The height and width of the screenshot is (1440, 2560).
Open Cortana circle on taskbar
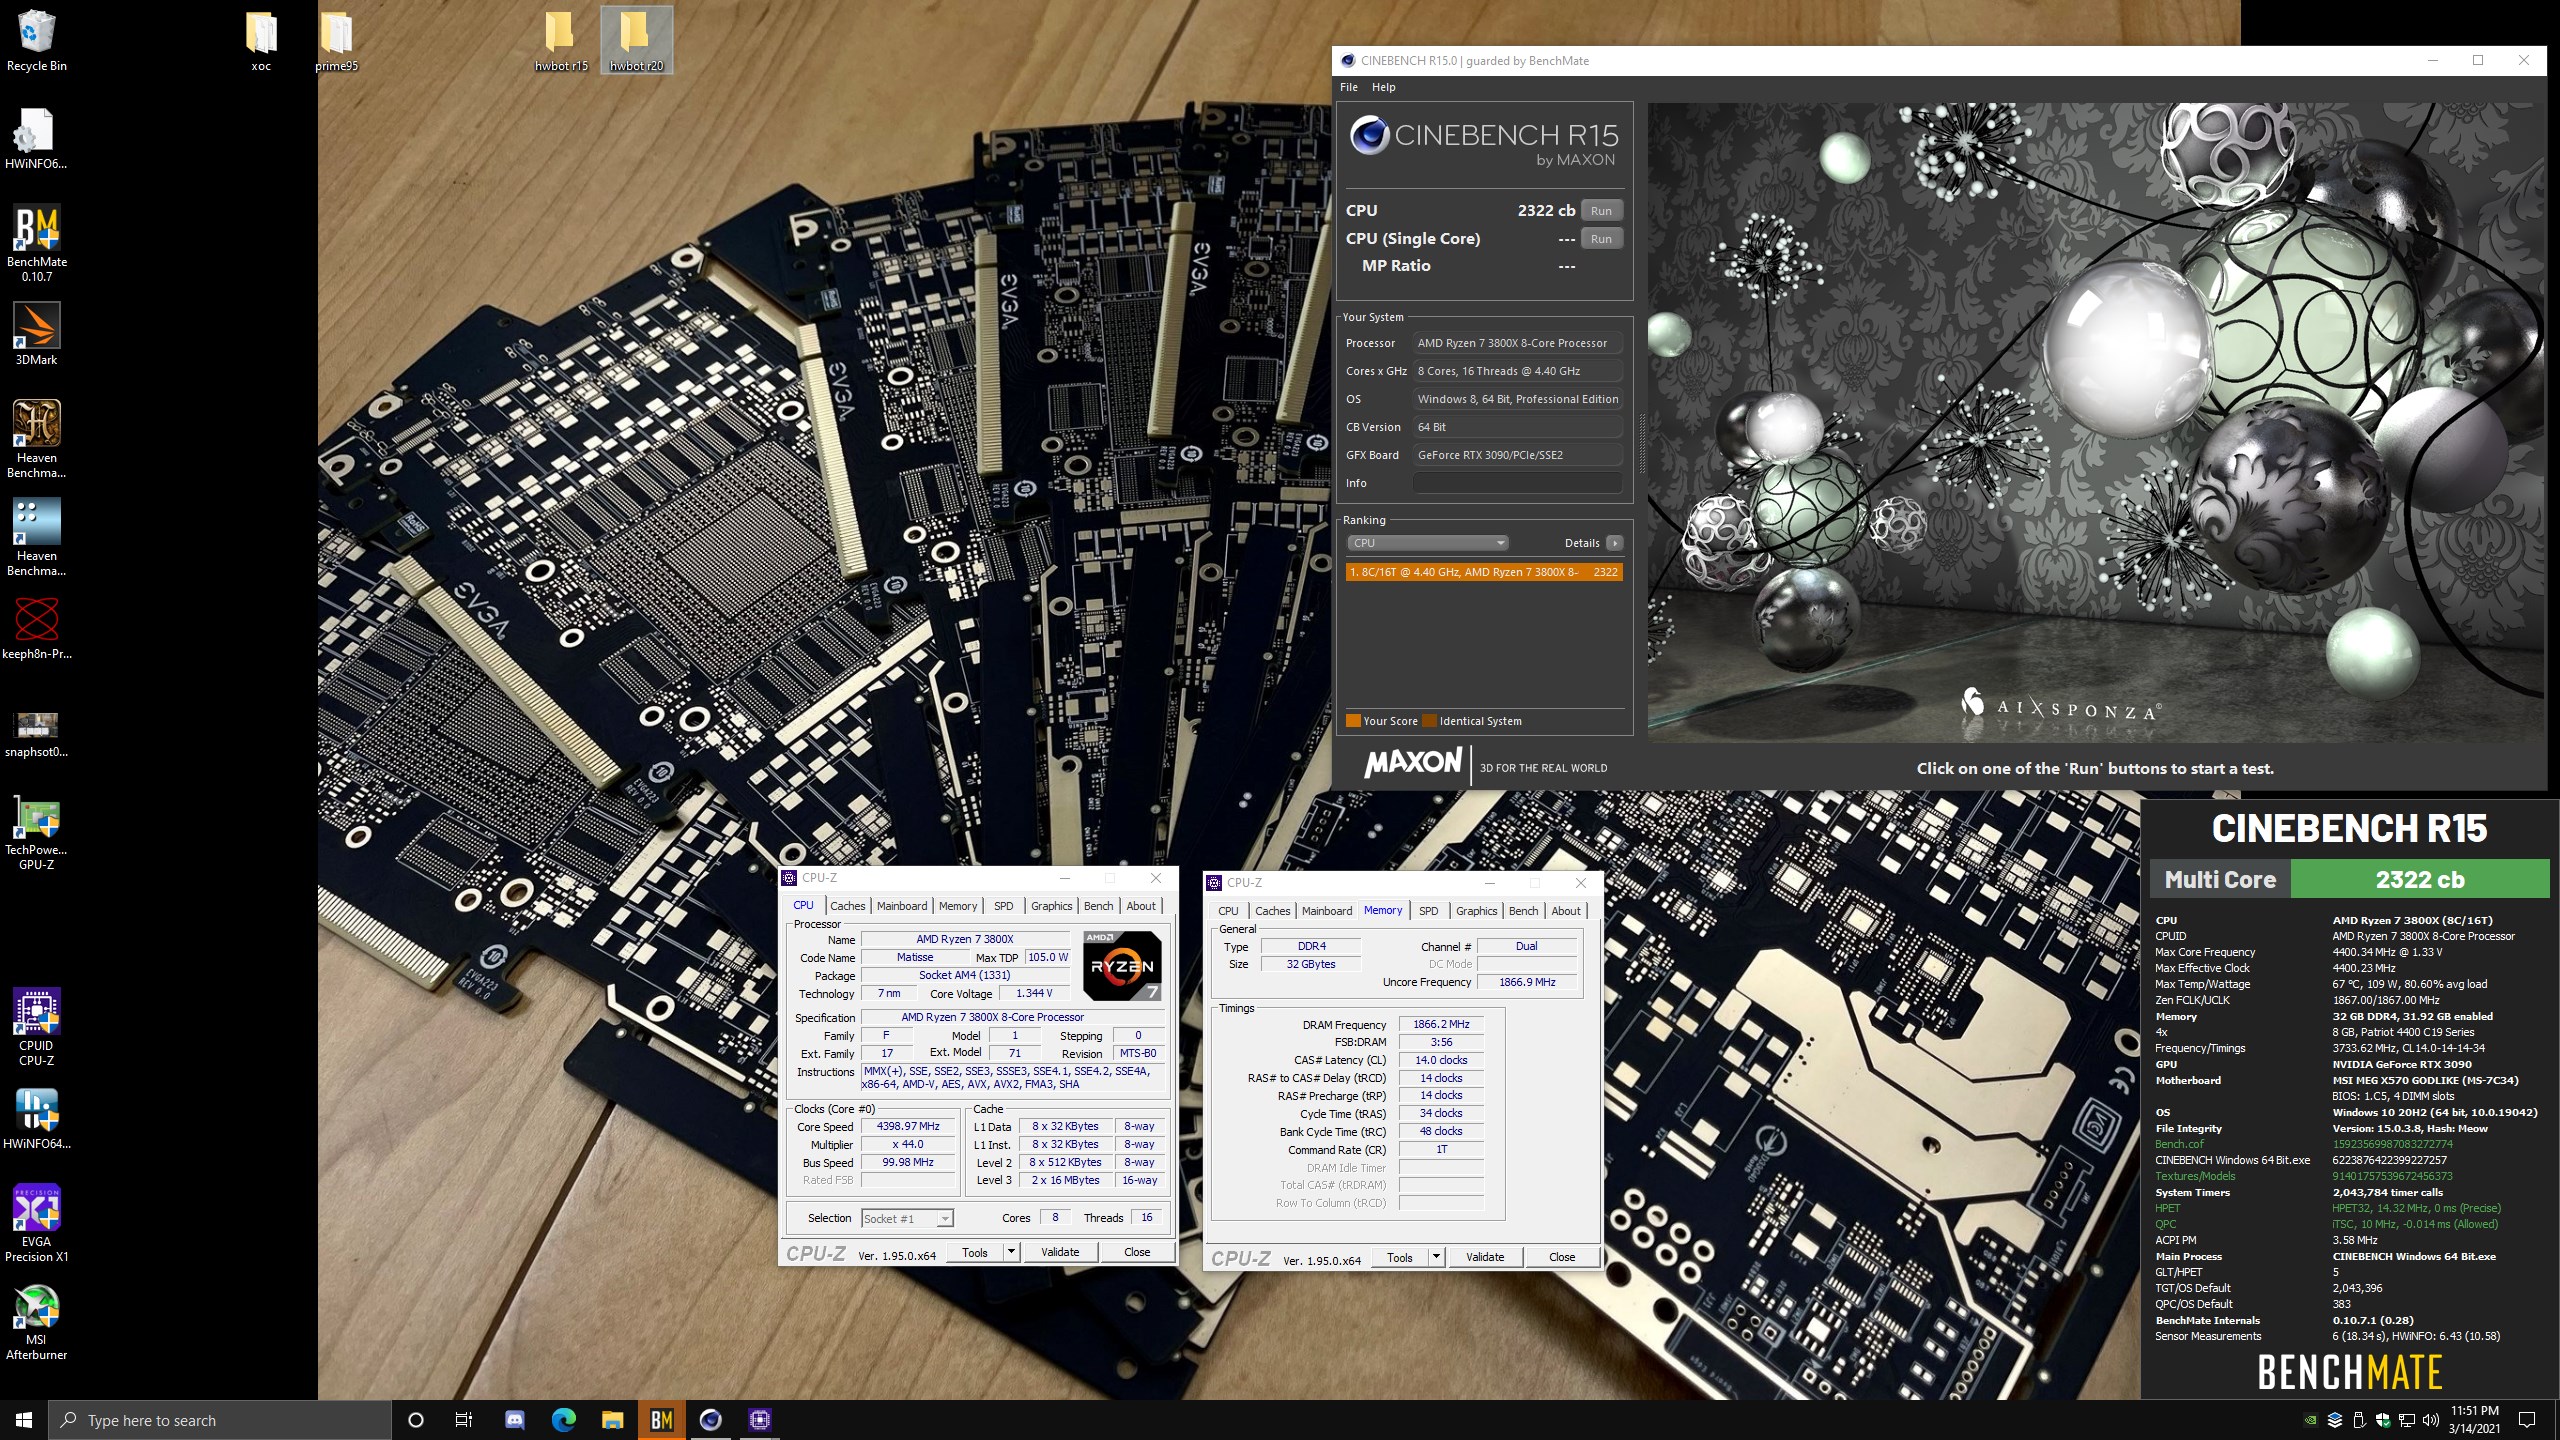click(416, 1420)
